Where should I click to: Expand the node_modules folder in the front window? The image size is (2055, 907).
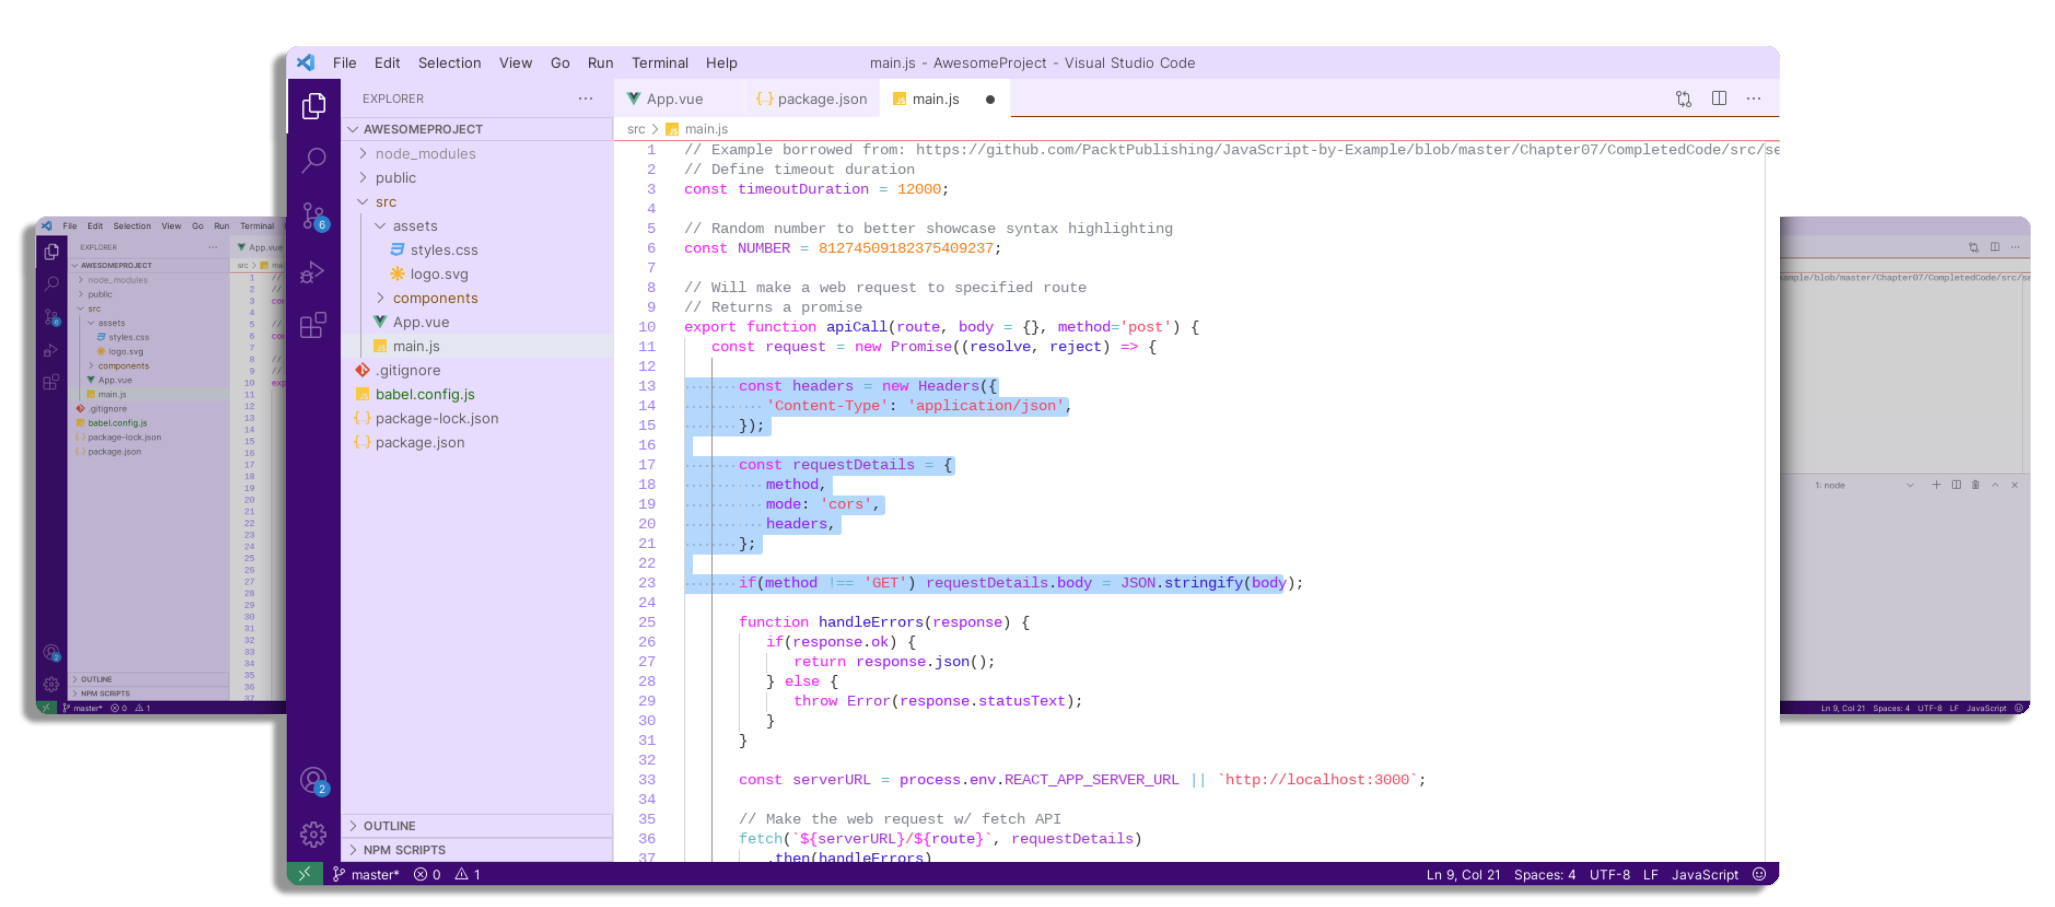477,154
